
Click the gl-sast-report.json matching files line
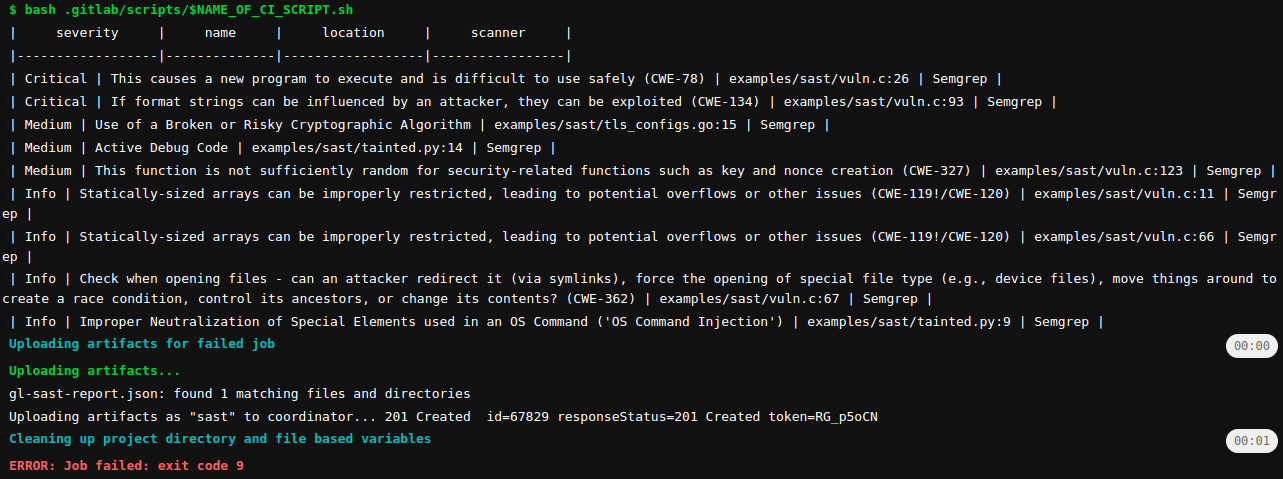(239, 394)
